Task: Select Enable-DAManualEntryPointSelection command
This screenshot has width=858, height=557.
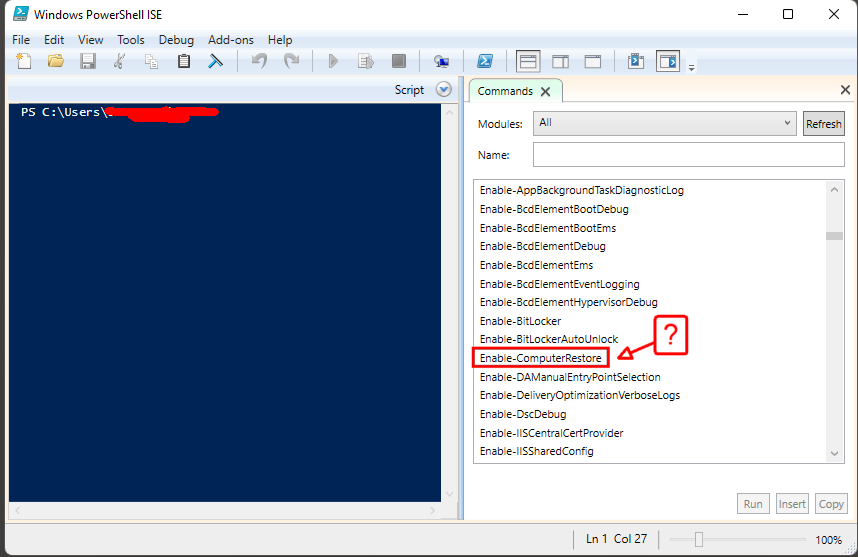Action: point(570,377)
